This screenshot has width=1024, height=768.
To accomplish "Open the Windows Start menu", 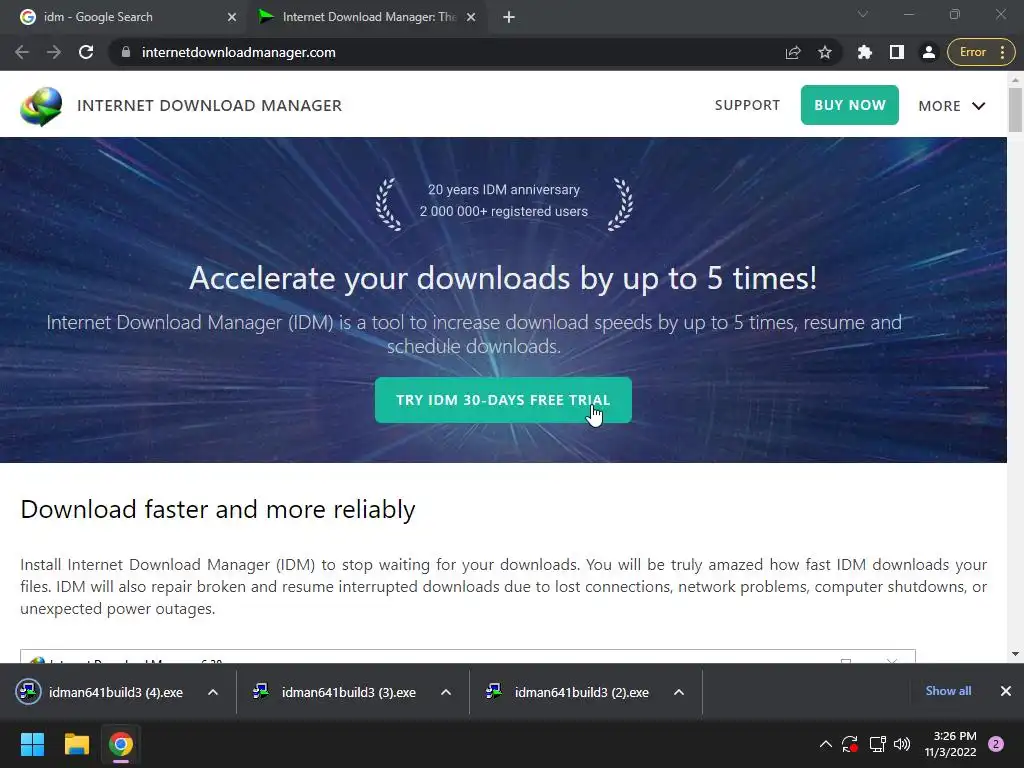I will pyautogui.click(x=32, y=744).
